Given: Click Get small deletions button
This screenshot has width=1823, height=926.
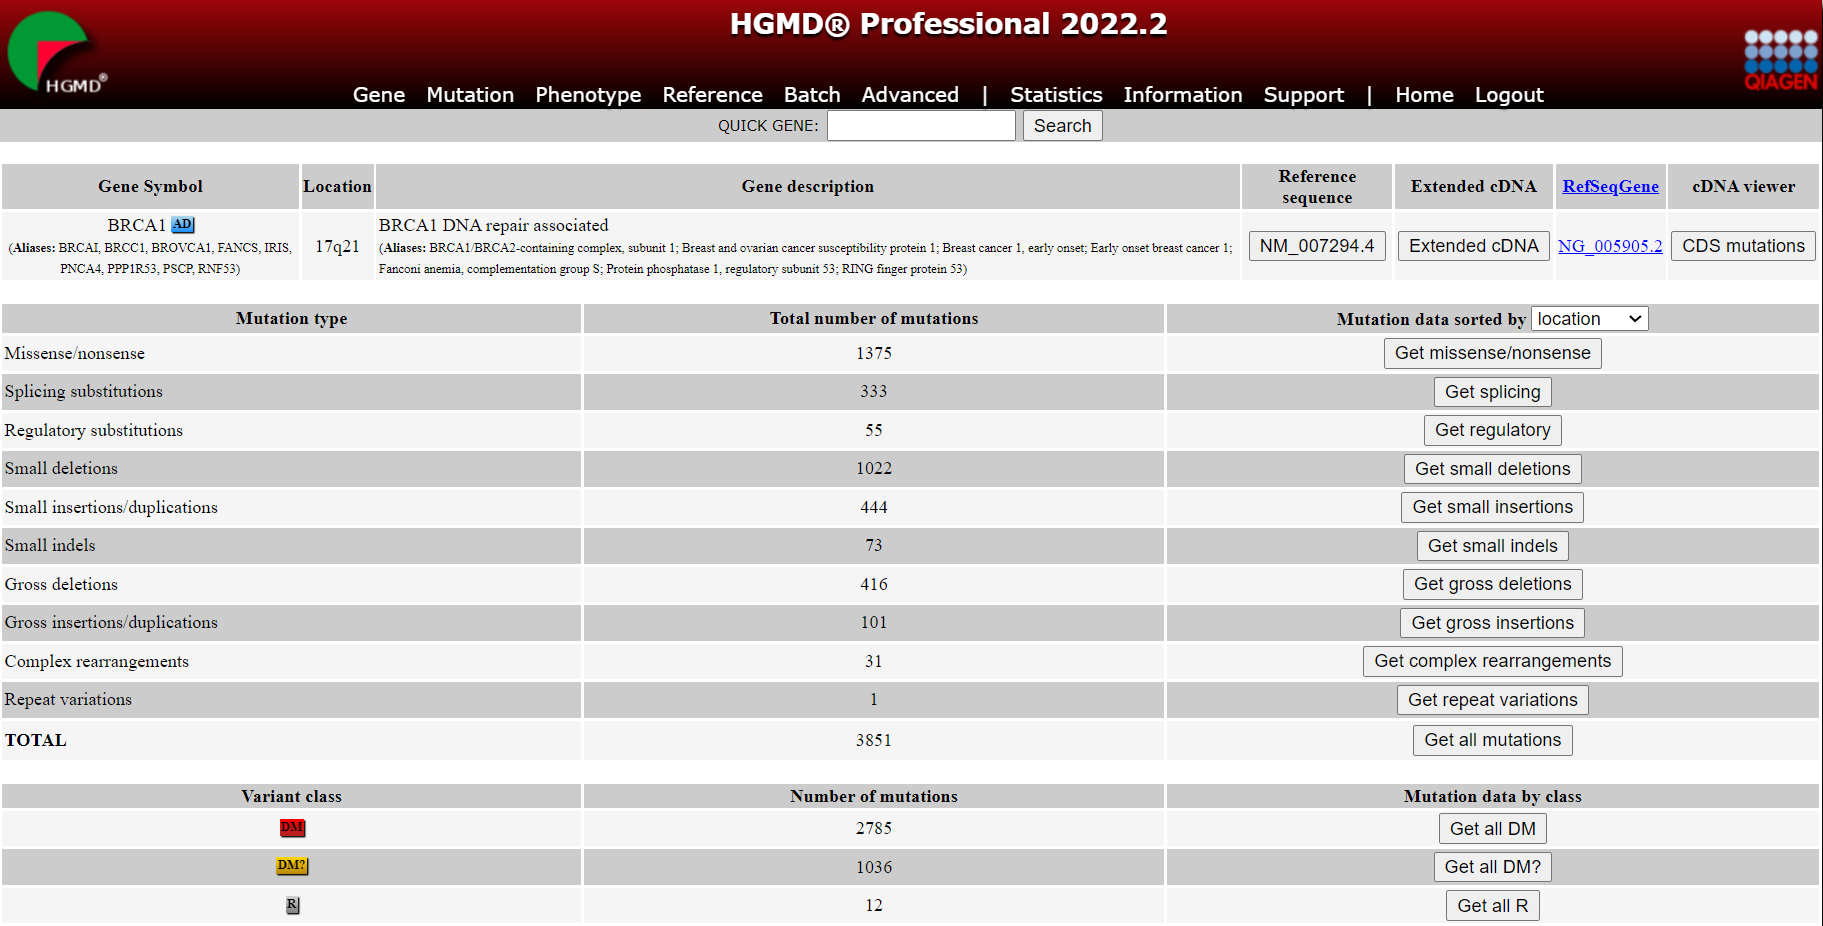Looking at the screenshot, I should [x=1492, y=469].
